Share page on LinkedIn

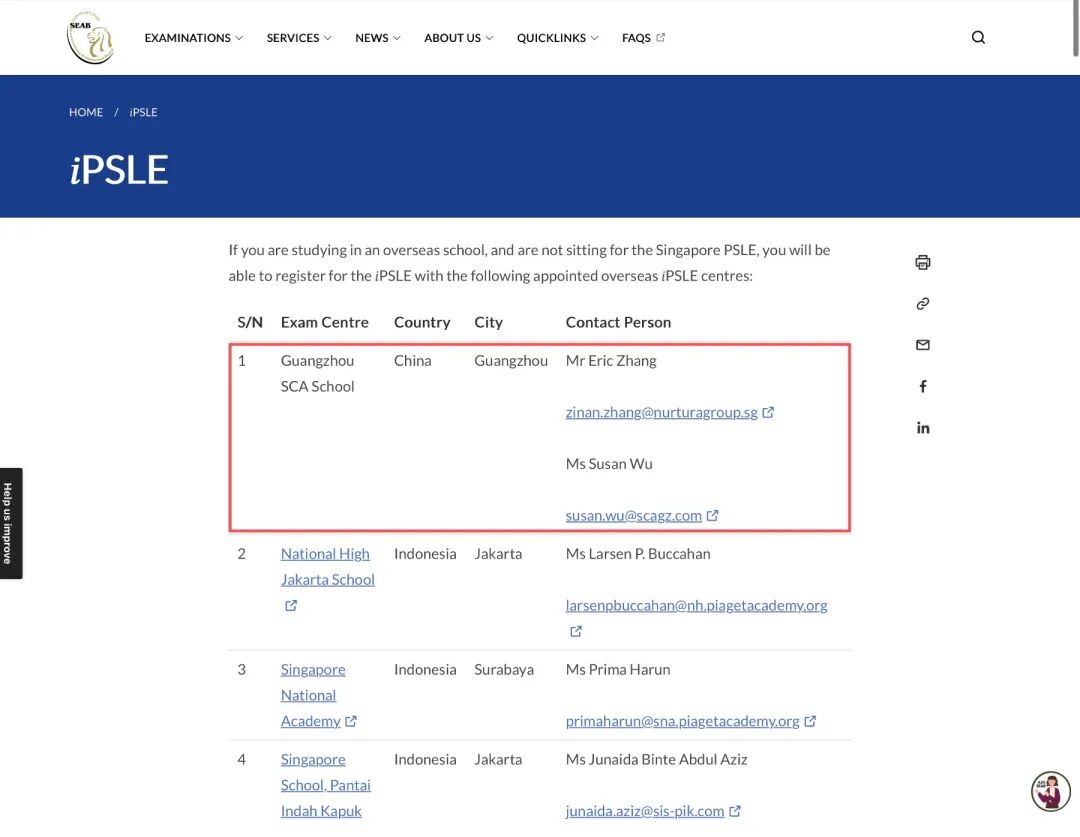[x=923, y=428]
